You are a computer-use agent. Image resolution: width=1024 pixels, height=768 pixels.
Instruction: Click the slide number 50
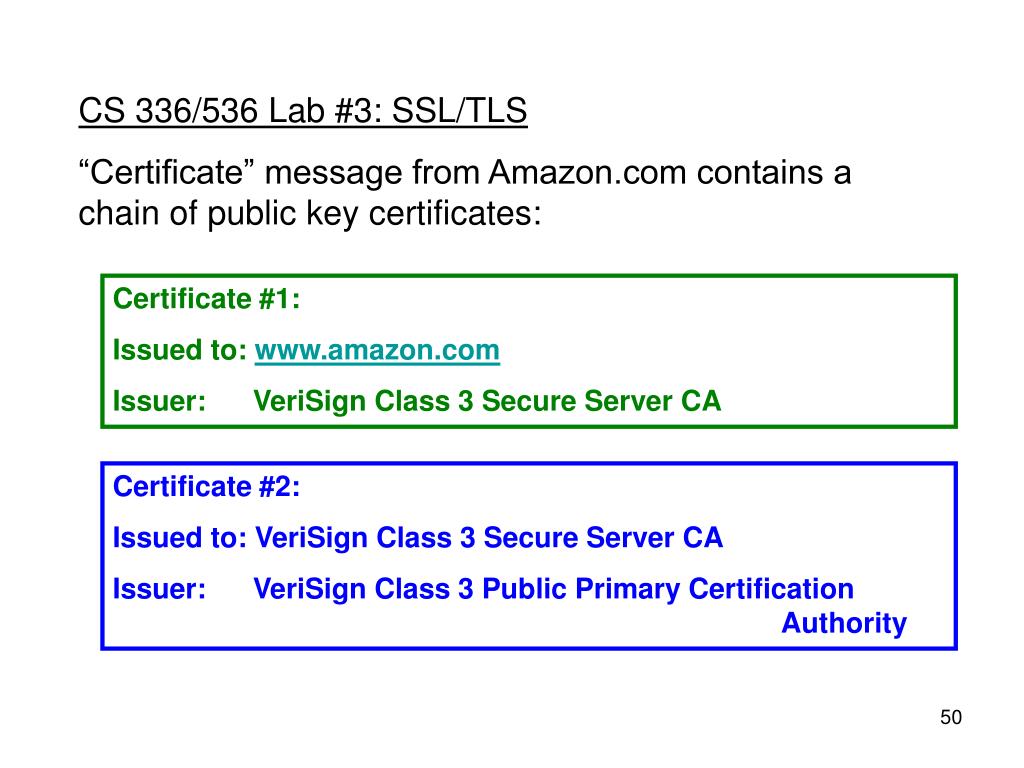click(x=951, y=717)
